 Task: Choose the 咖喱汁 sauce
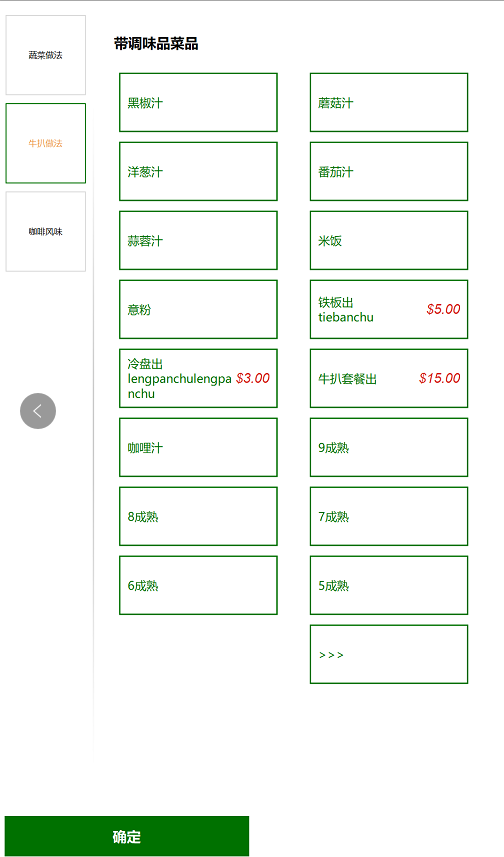coord(198,447)
